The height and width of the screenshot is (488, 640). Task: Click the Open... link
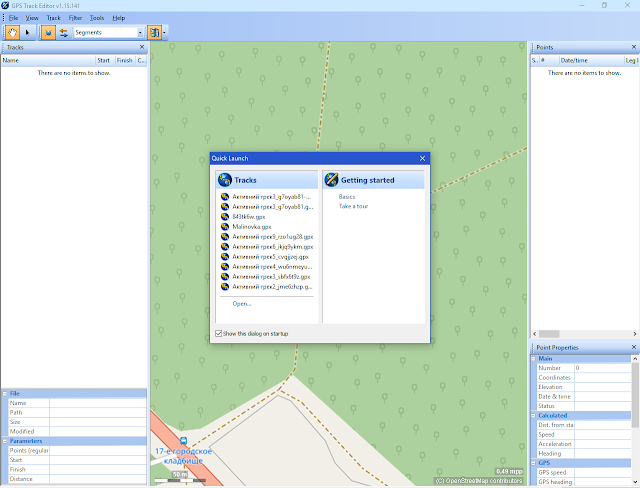(x=242, y=304)
